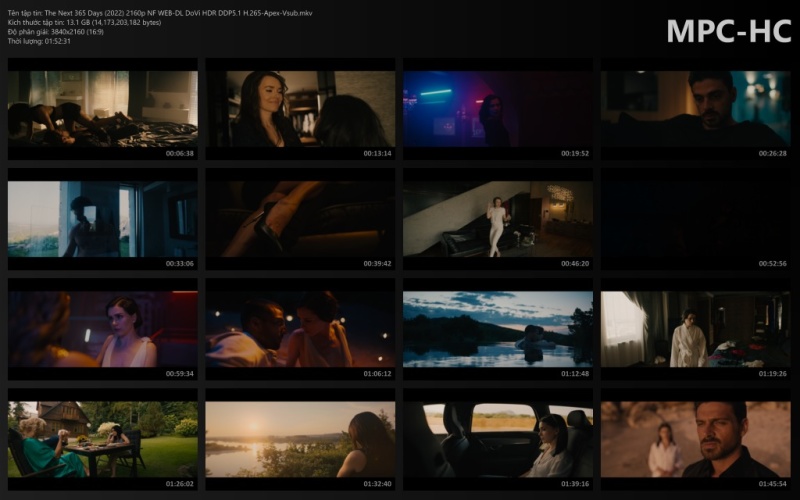Click the 00:26:28 timestamp label

(x=772, y=153)
